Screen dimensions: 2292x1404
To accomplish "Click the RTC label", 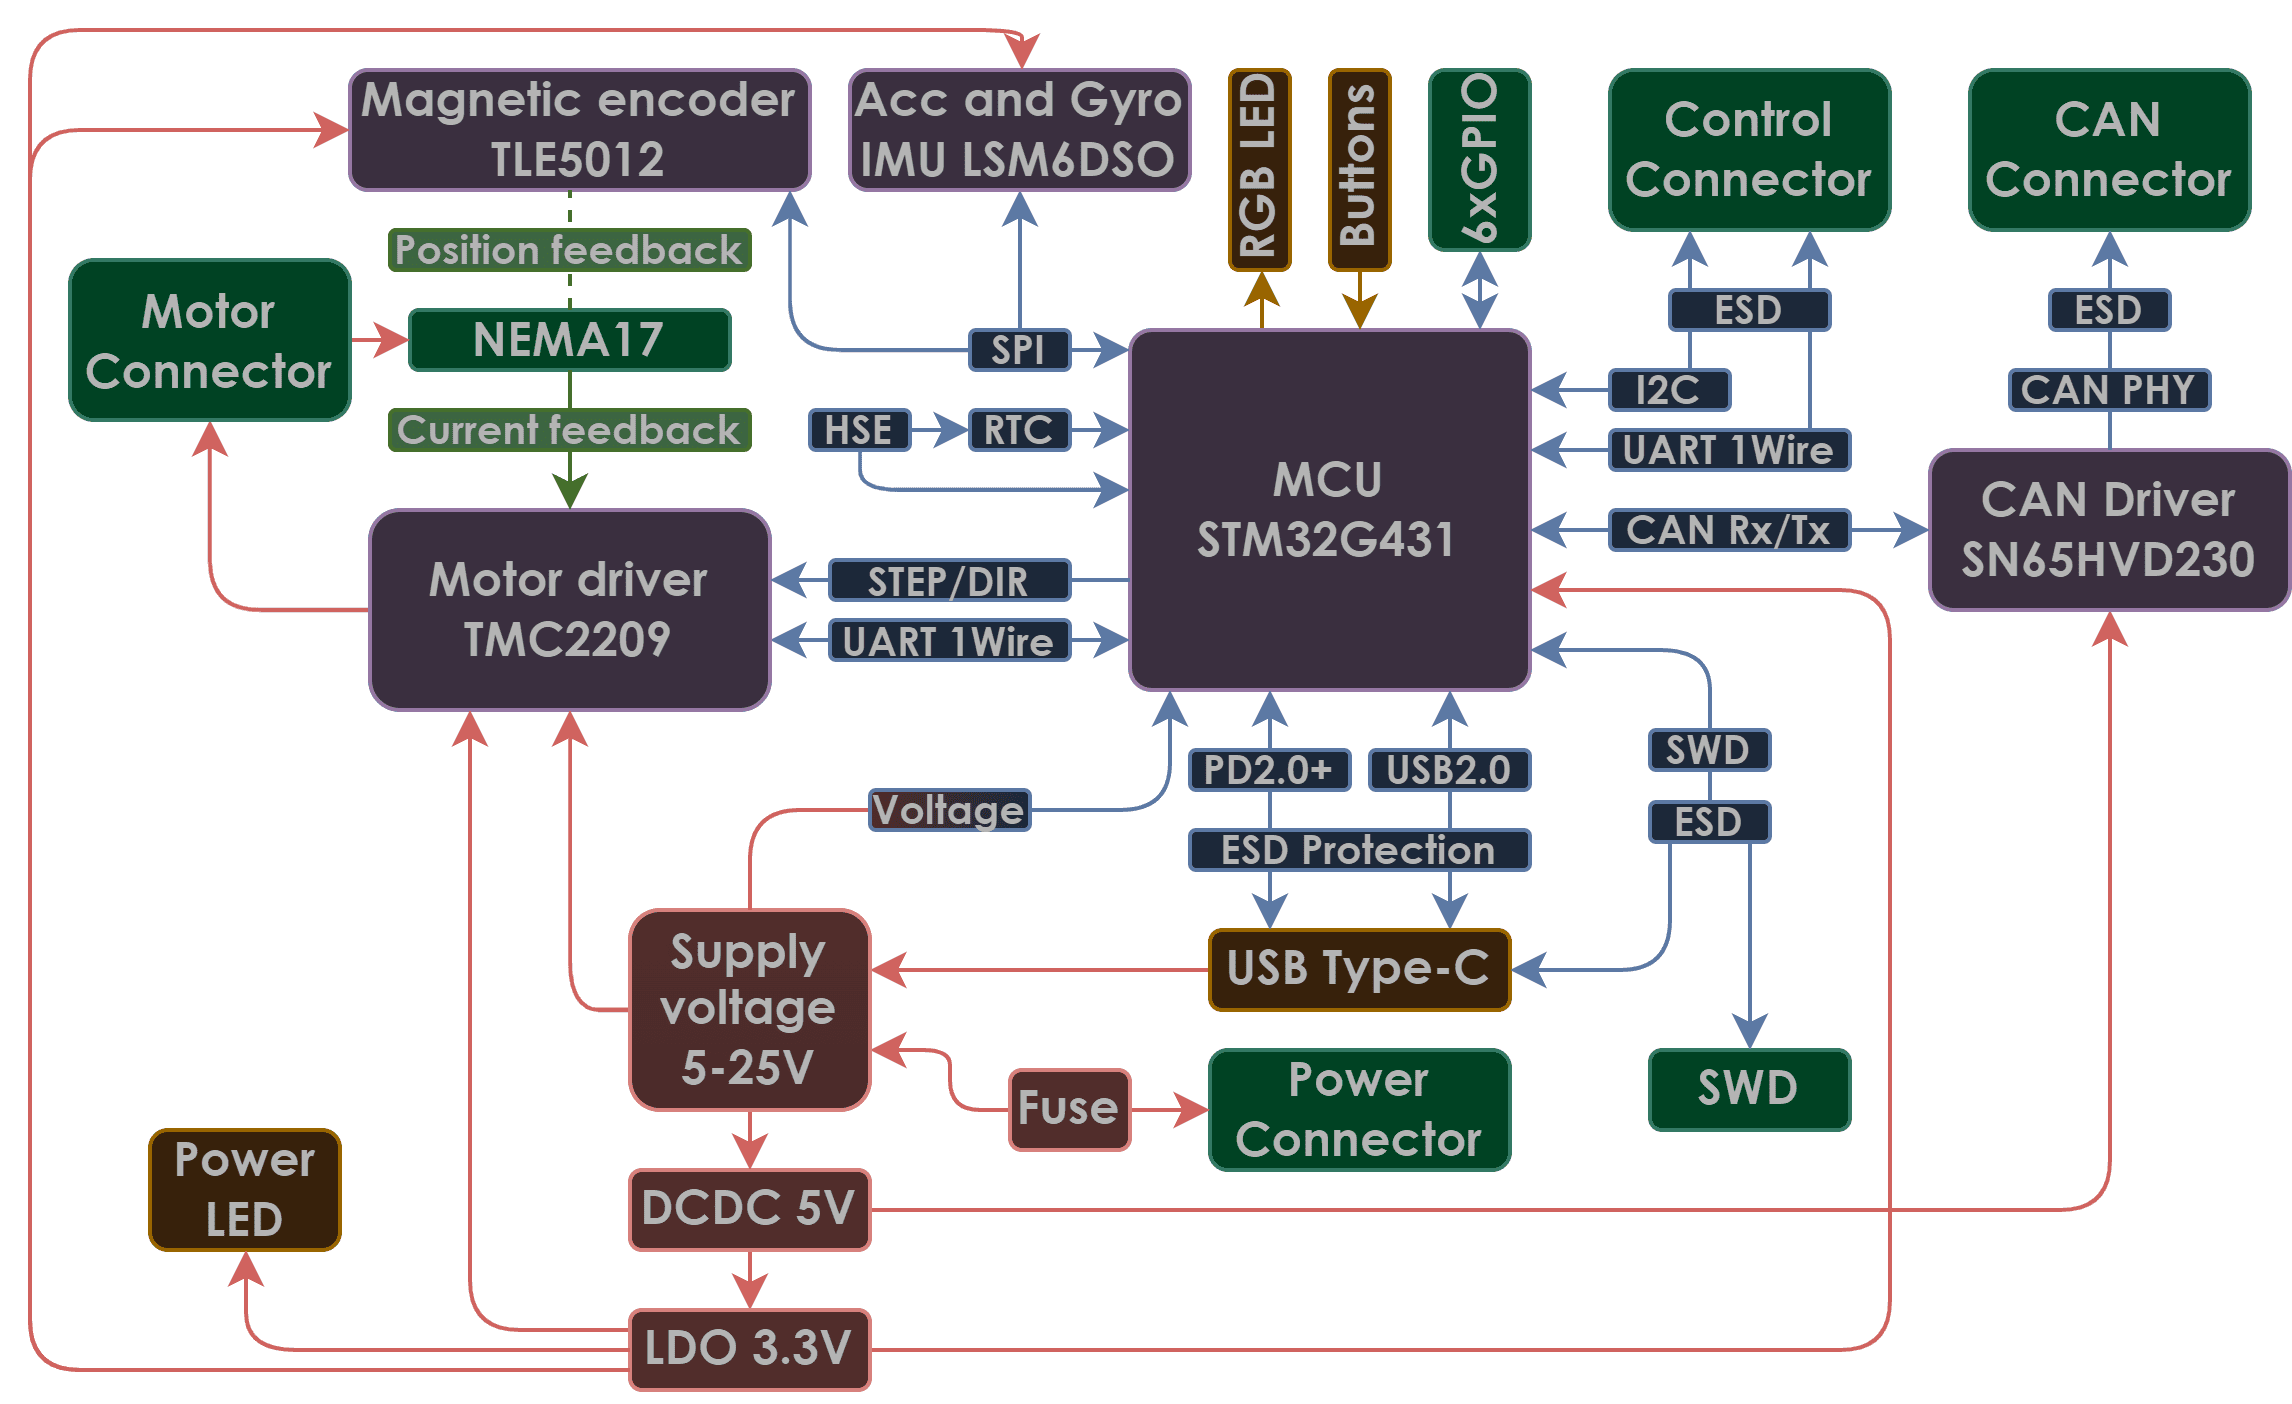I will (1019, 430).
